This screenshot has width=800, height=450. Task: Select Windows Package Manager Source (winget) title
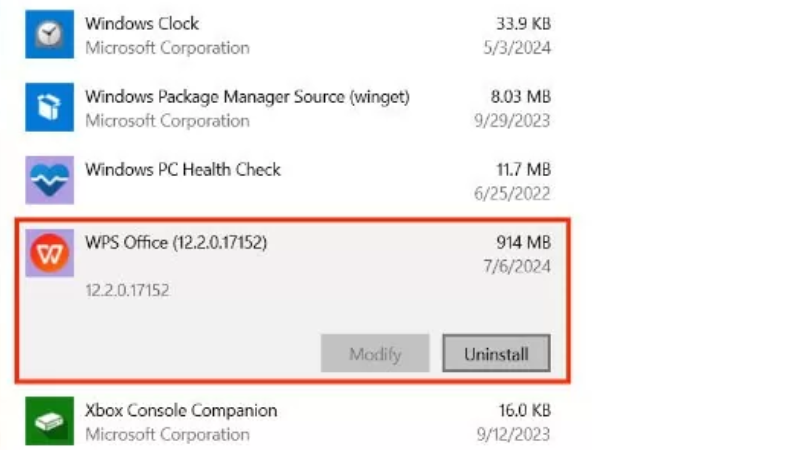pos(247,97)
